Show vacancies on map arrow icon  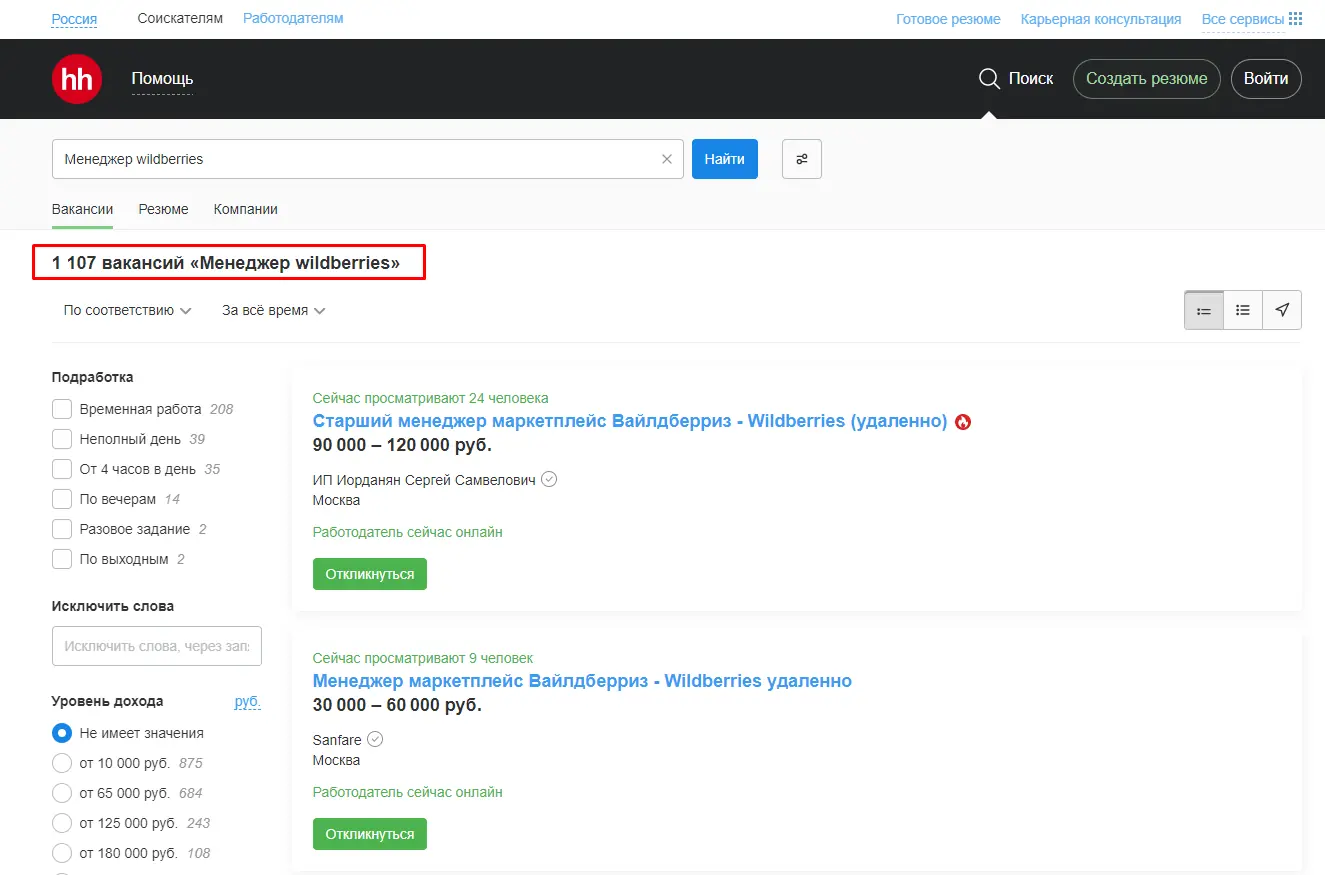click(x=1282, y=311)
